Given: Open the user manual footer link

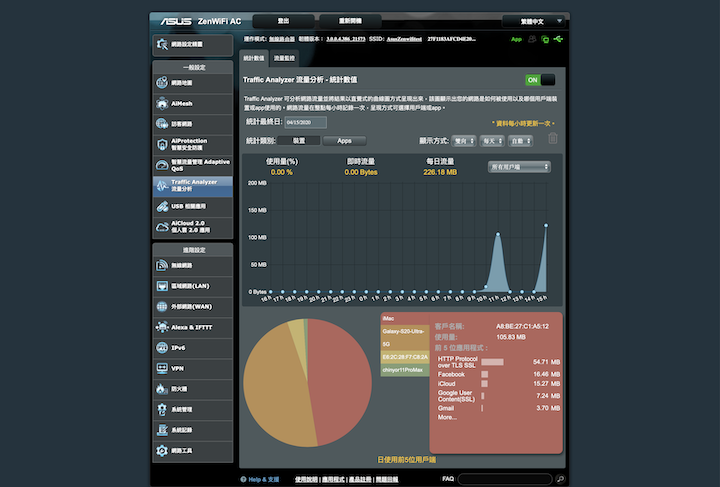Looking at the screenshot, I should [306, 480].
